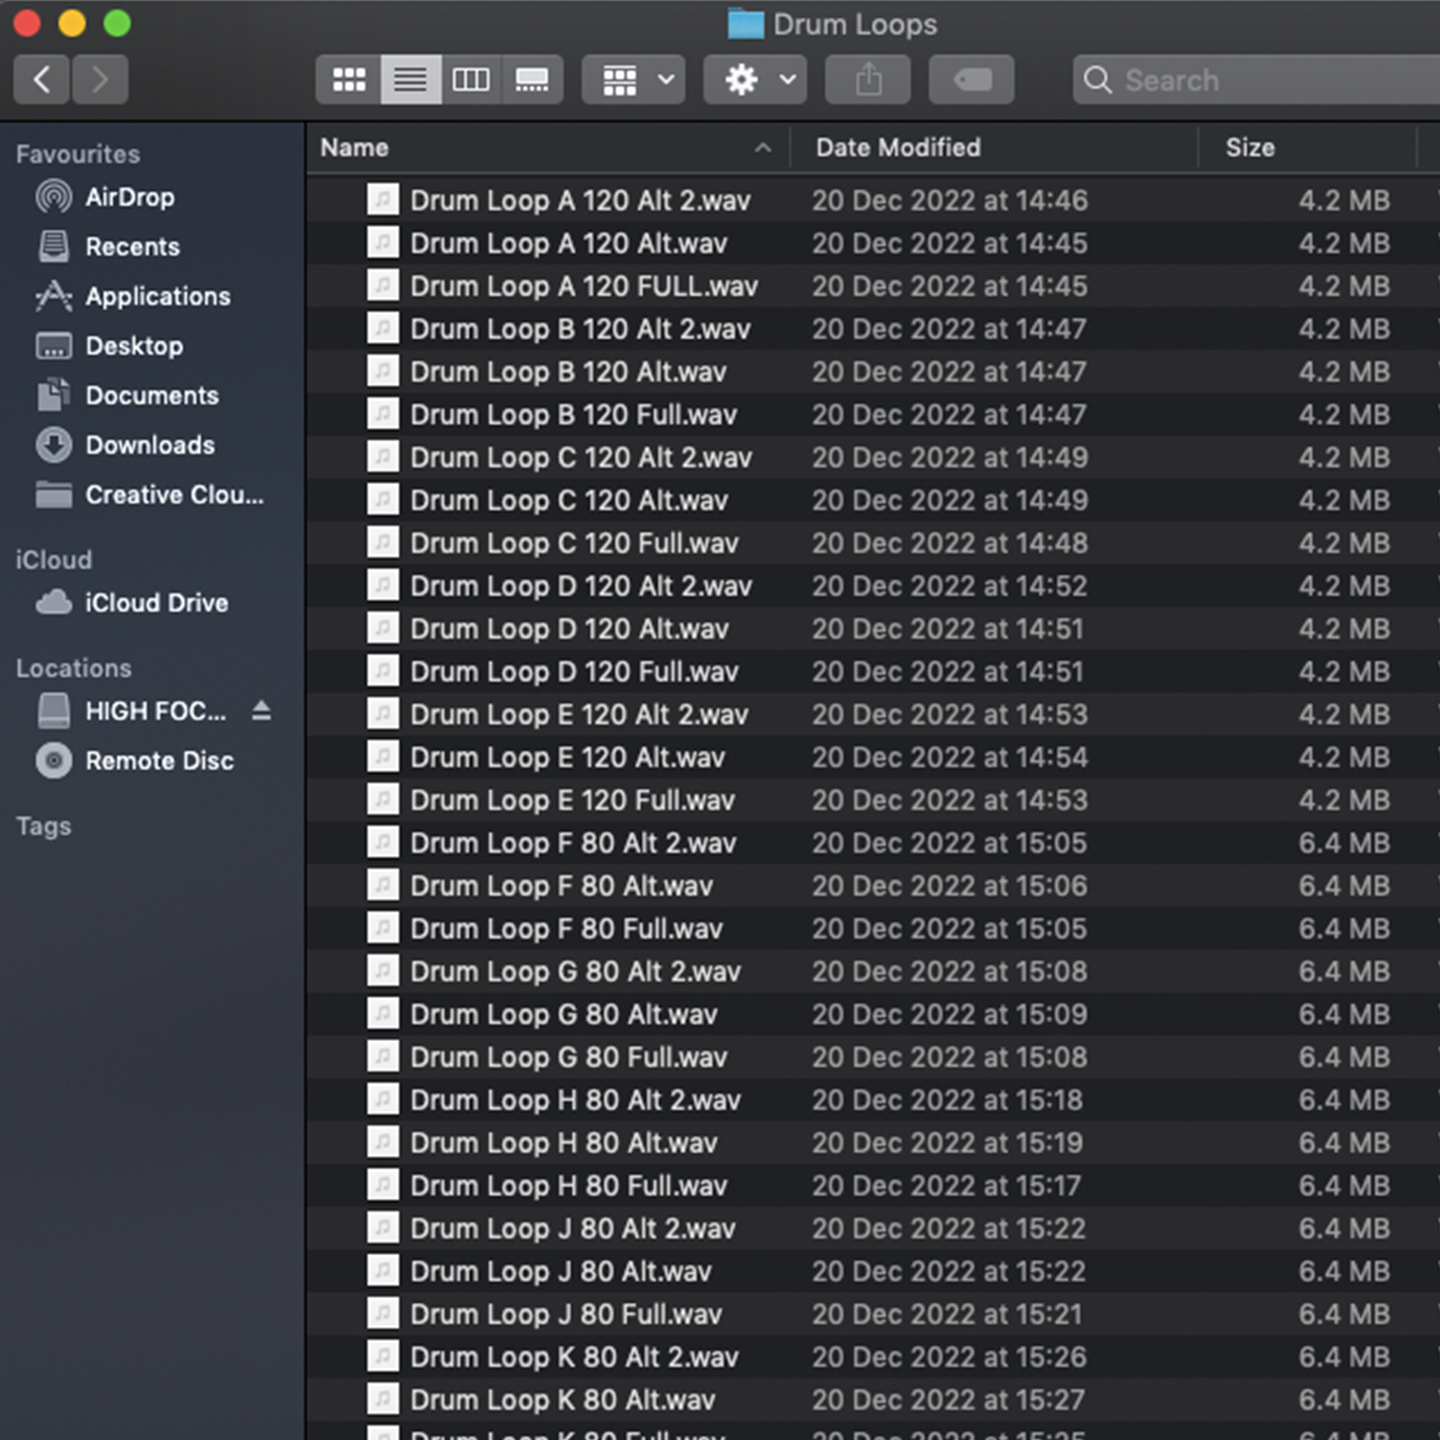The width and height of the screenshot is (1440, 1440).
Task: Select Applications in the sidebar
Action: [x=158, y=296]
